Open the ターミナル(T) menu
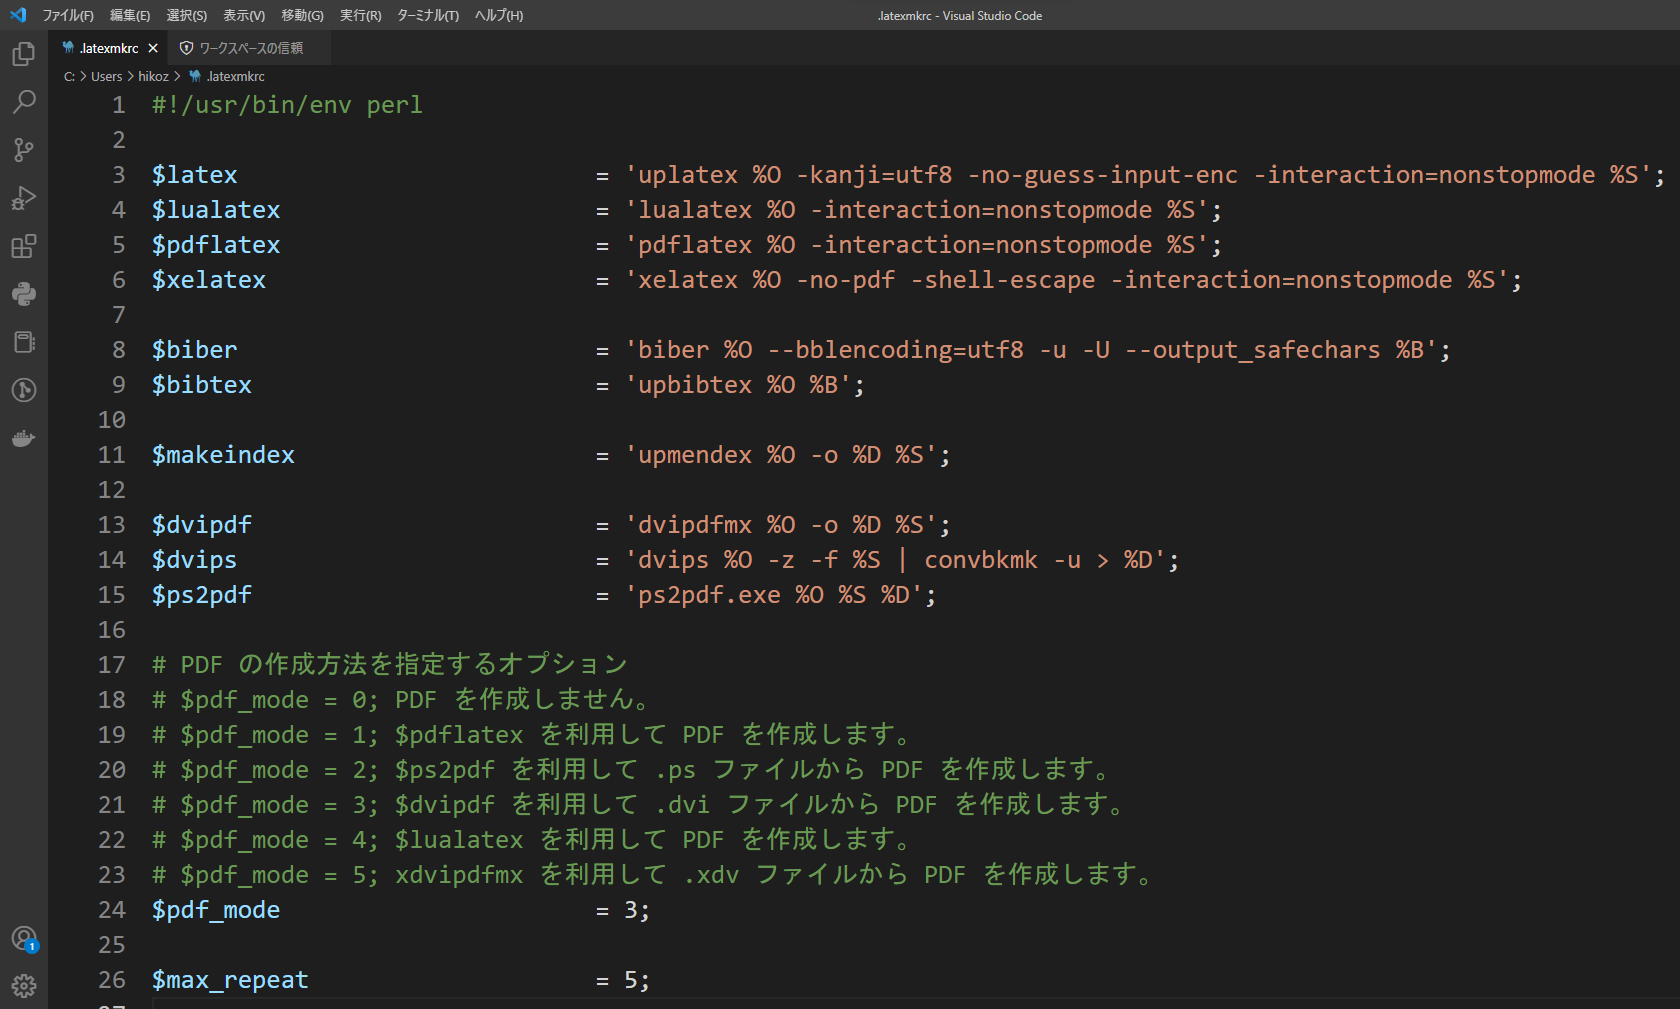The width and height of the screenshot is (1680, 1009). (x=428, y=15)
